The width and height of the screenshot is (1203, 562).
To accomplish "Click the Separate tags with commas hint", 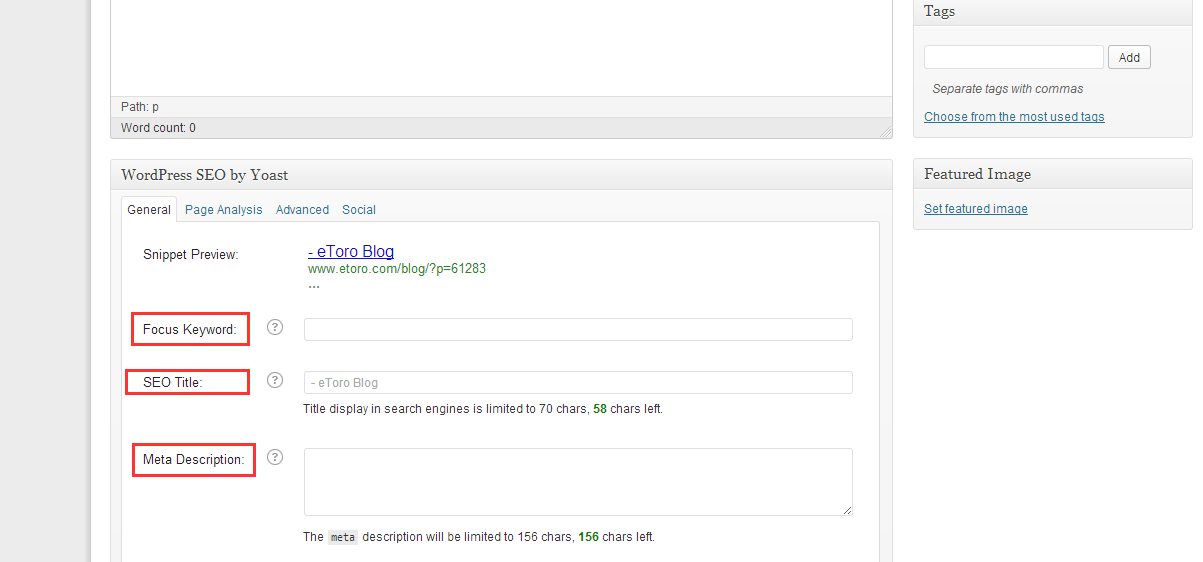I will (x=1008, y=89).
